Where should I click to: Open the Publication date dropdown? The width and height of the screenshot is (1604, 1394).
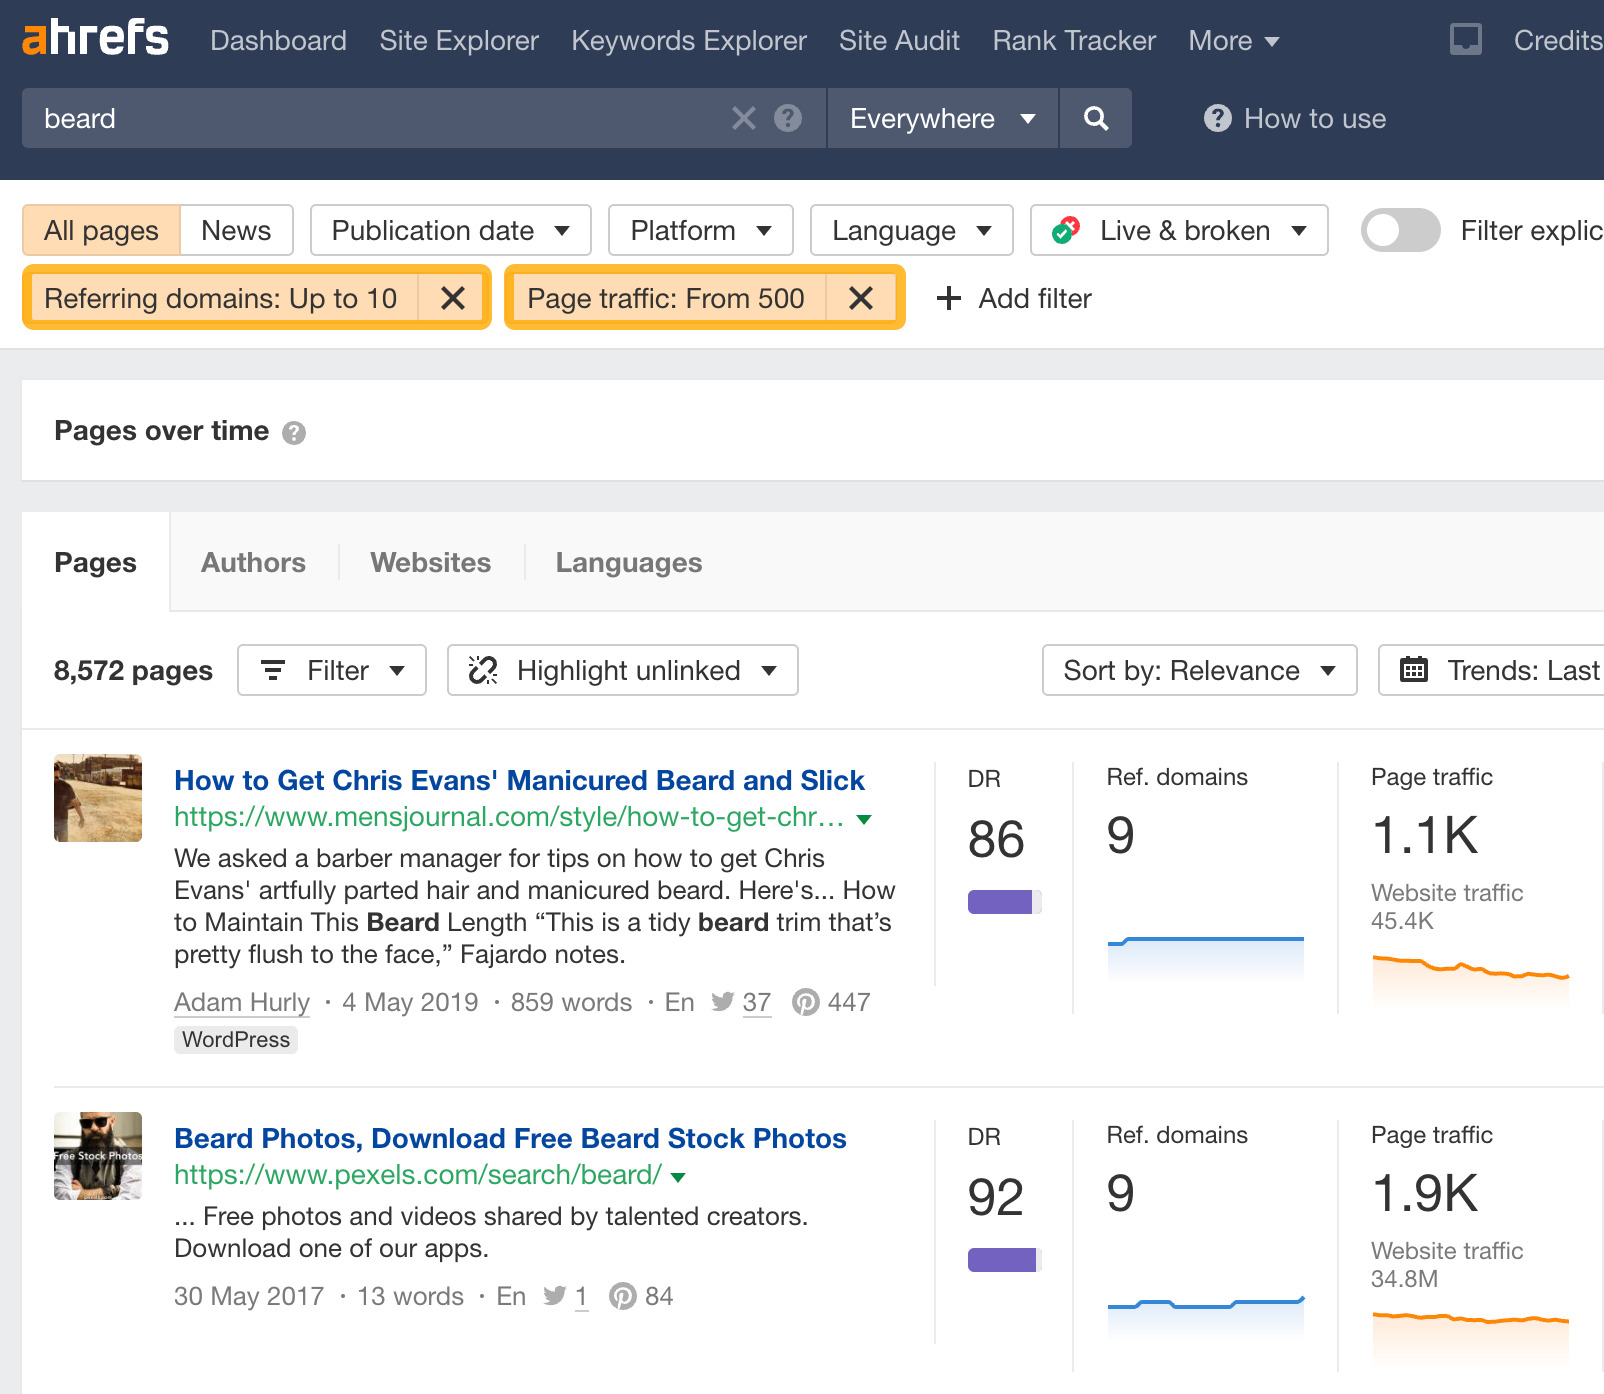pyautogui.click(x=450, y=230)
